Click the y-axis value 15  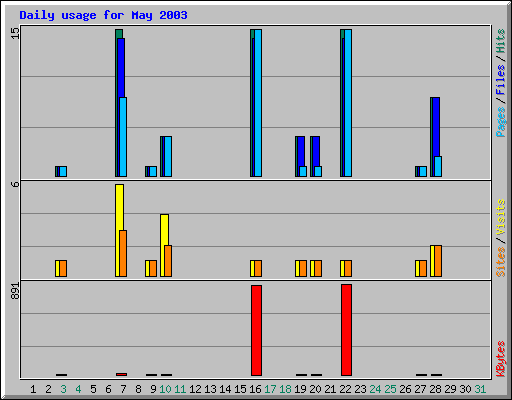coord(15,33)
